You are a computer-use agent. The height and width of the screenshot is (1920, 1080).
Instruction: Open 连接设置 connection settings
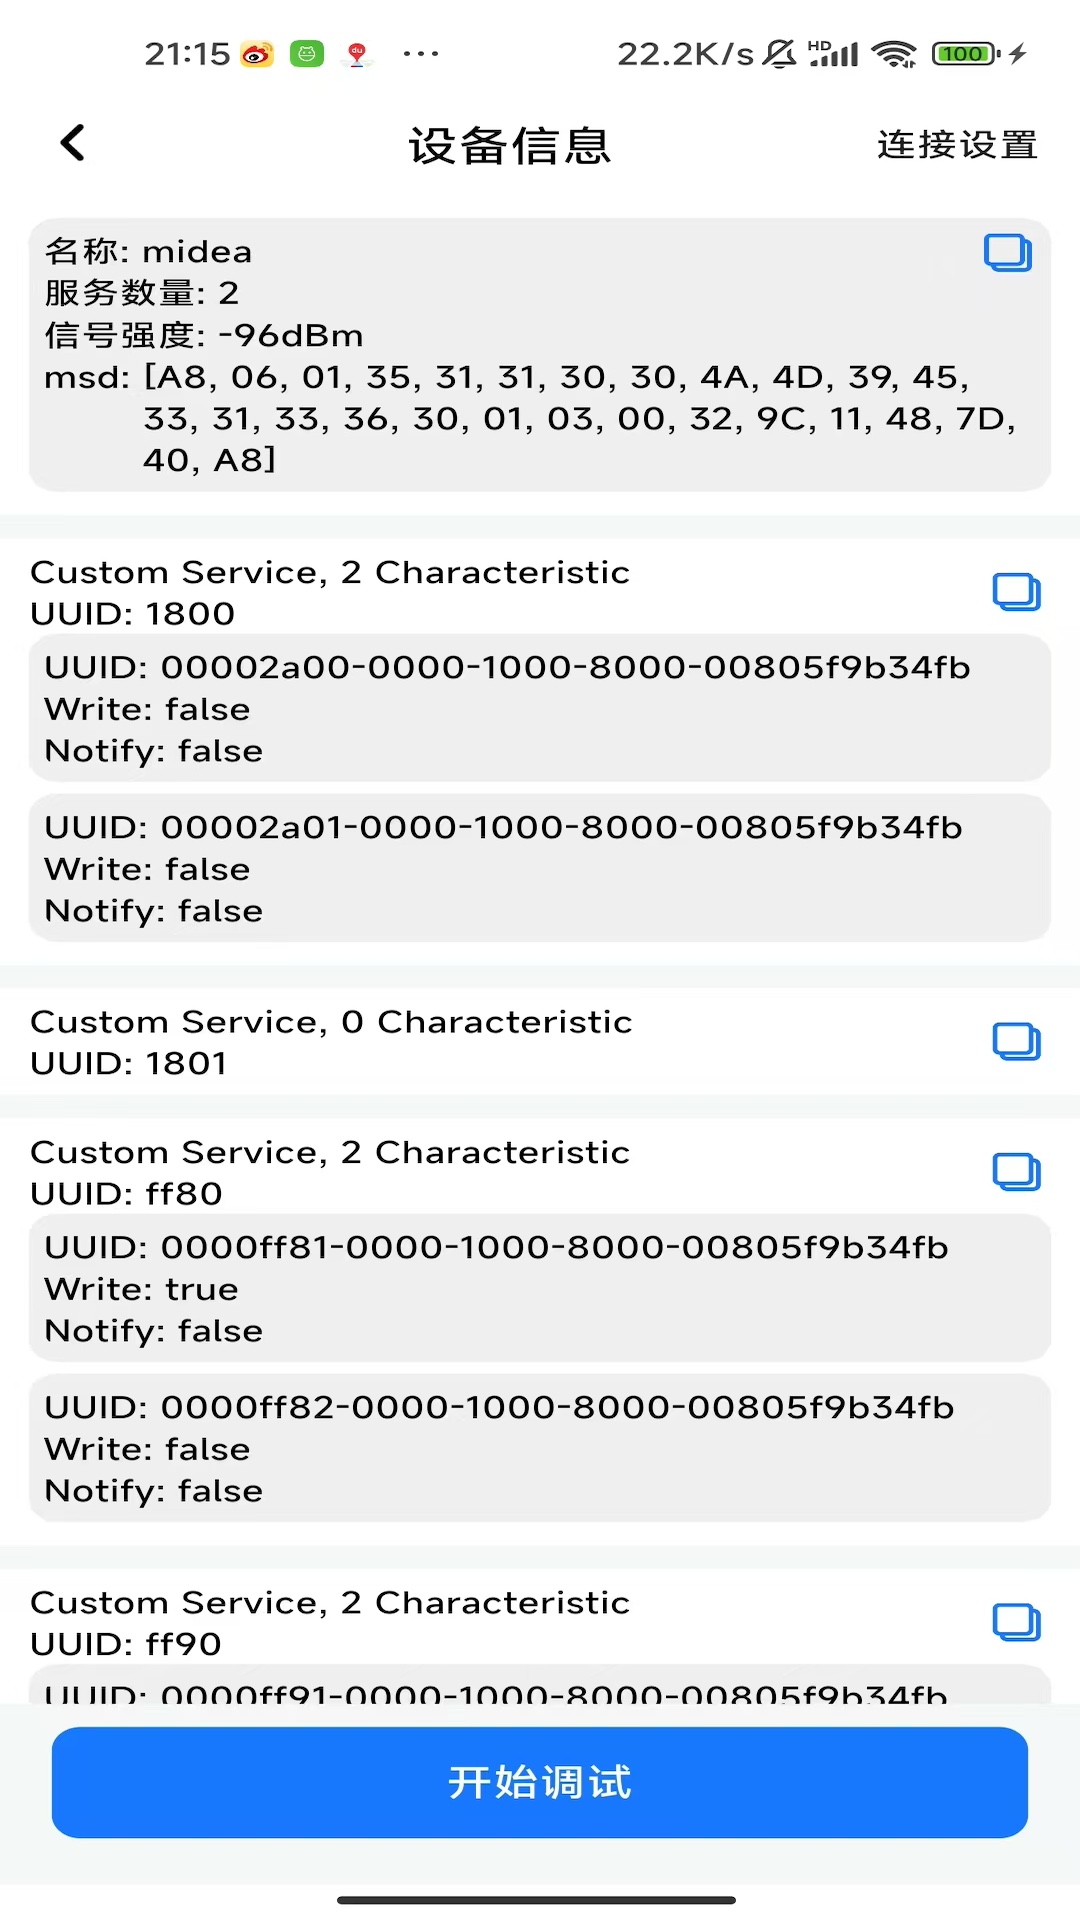tap(957, 145)
